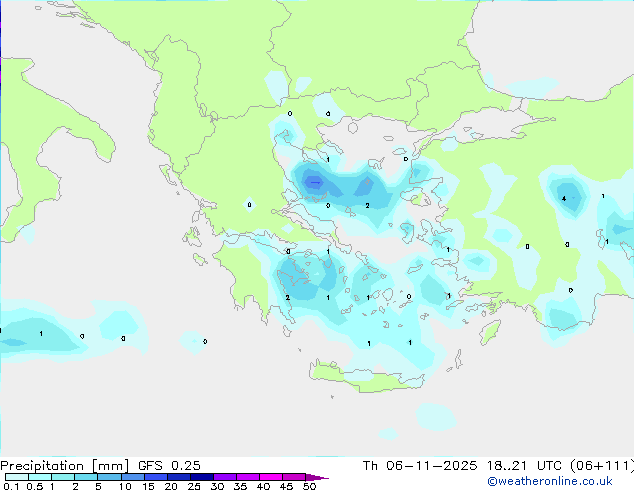Click the value '4' over western Turkey
This screenshot has width=634, height=490.
[x=564, y=199]
